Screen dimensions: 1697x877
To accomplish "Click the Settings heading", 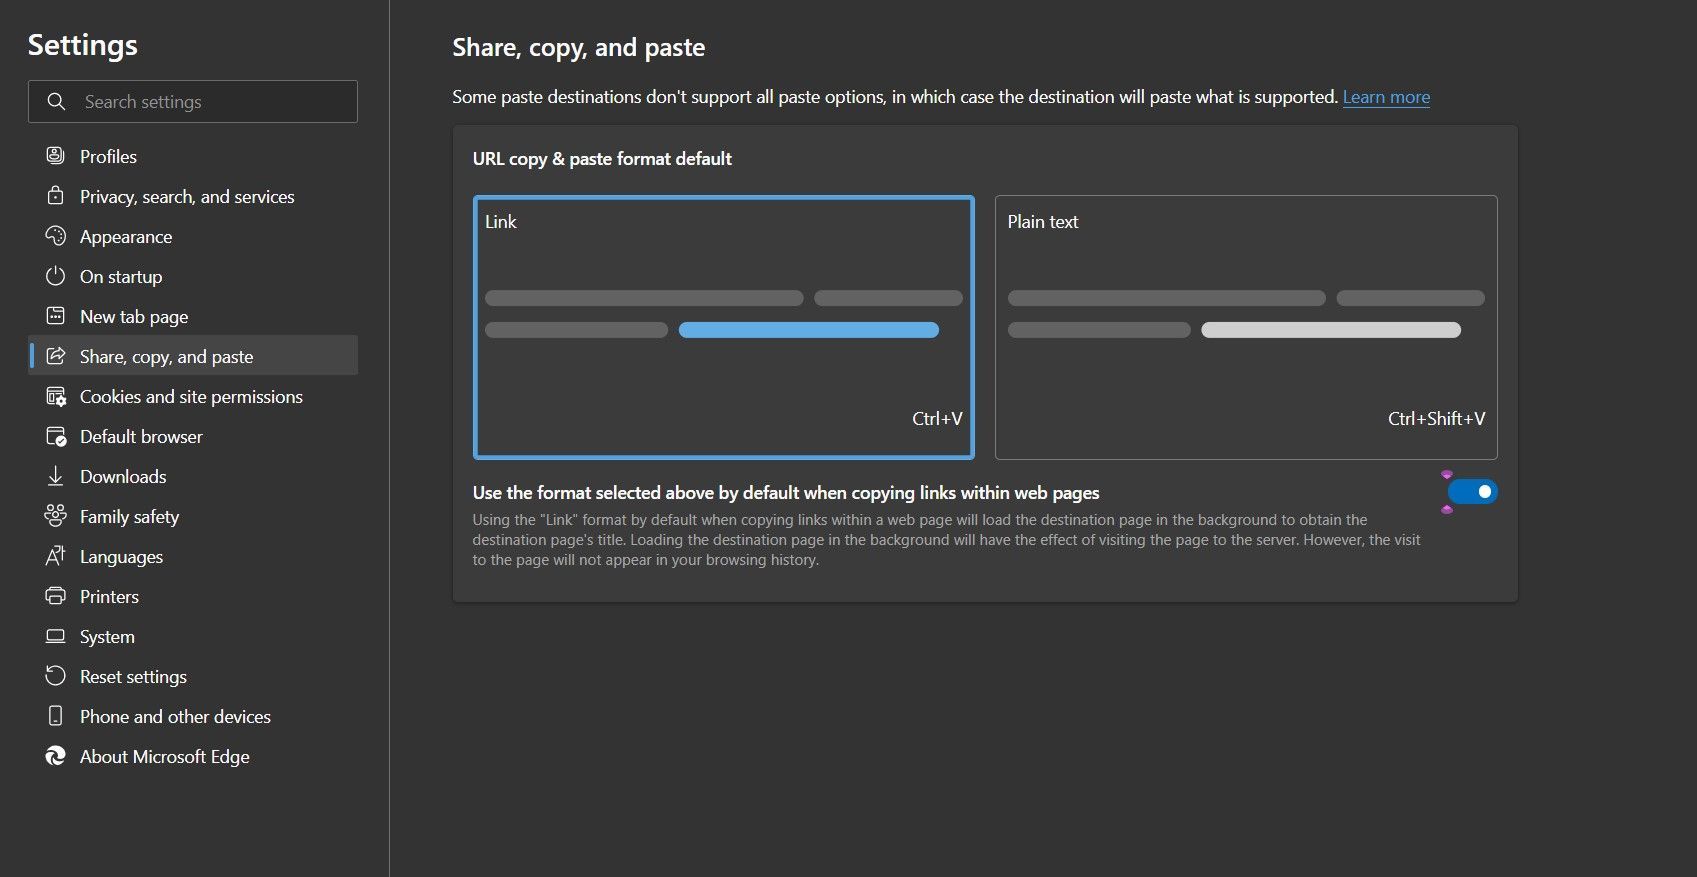I will (x=83, y=45).
